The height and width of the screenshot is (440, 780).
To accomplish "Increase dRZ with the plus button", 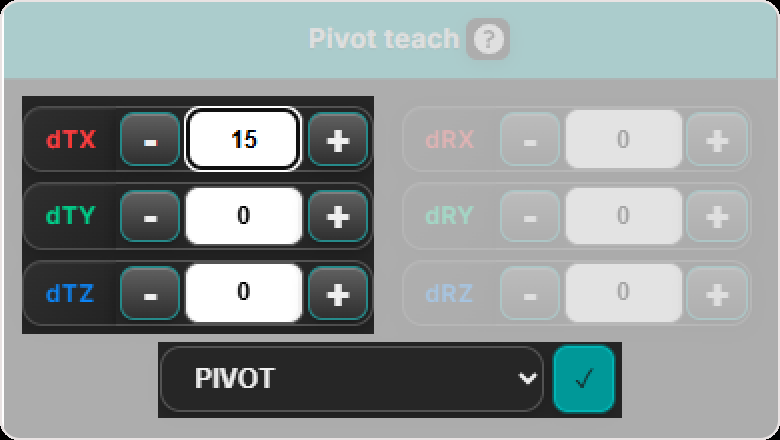I will [x=717, y=293].
